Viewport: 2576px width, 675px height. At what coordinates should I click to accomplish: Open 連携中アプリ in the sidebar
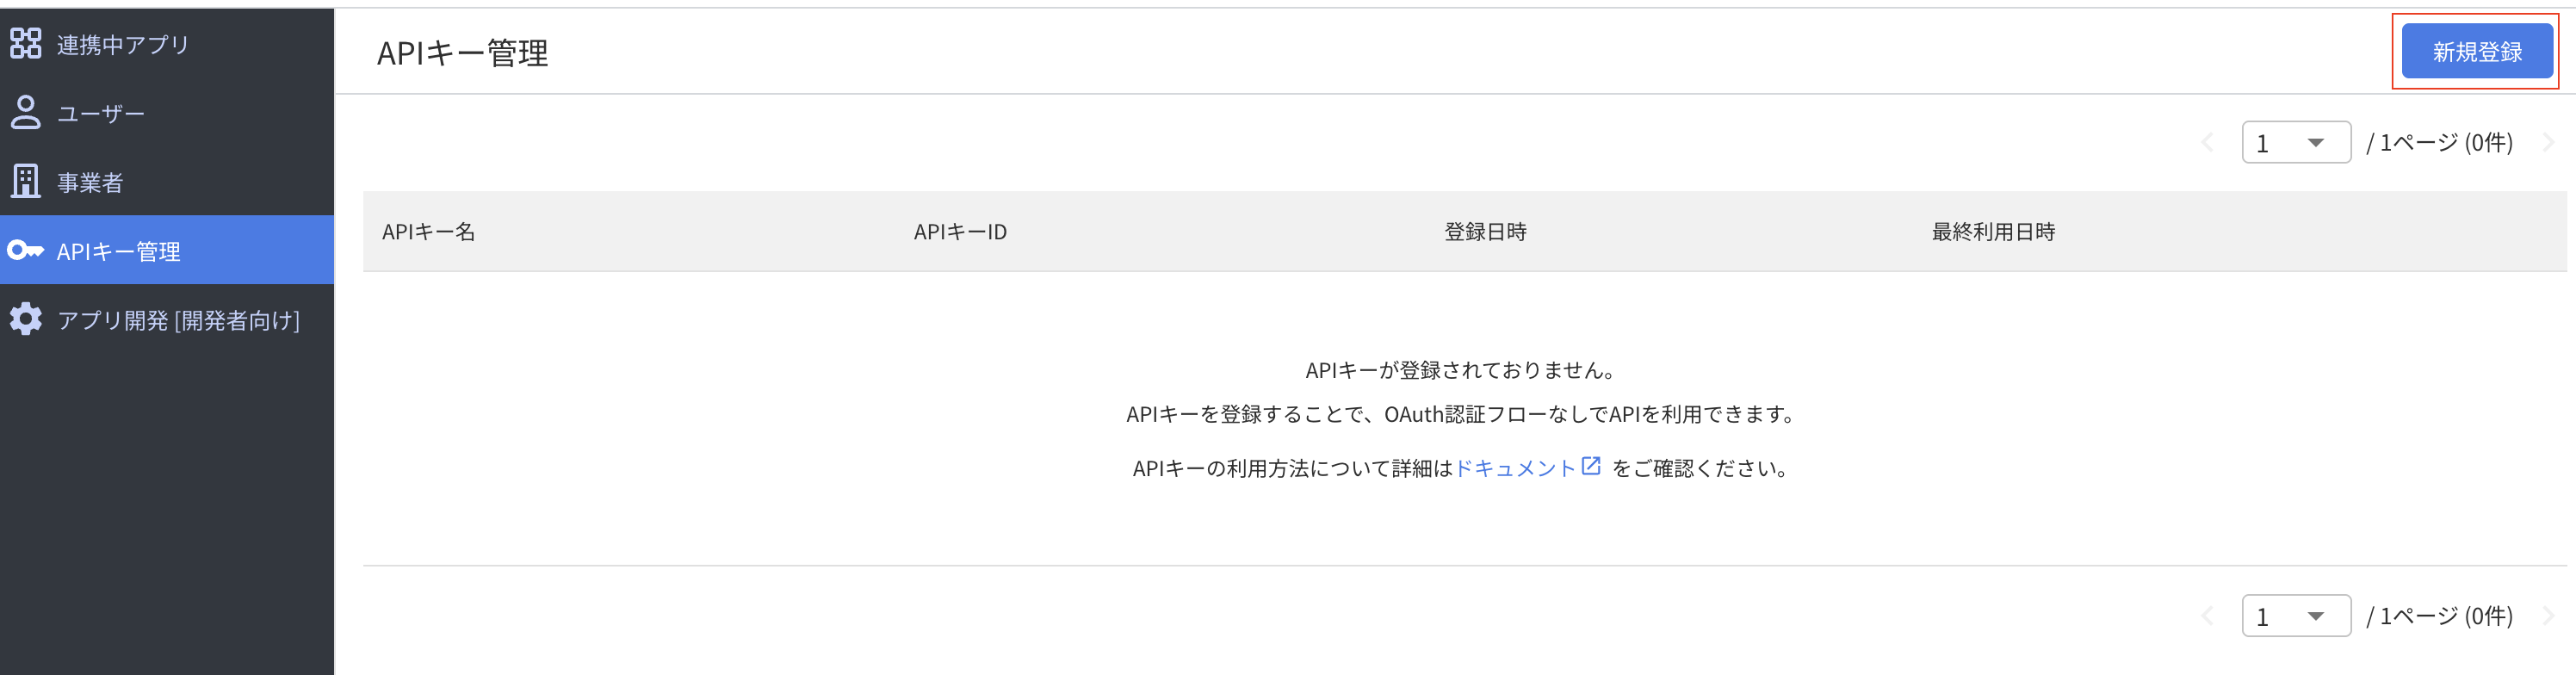tap(122, 45)
